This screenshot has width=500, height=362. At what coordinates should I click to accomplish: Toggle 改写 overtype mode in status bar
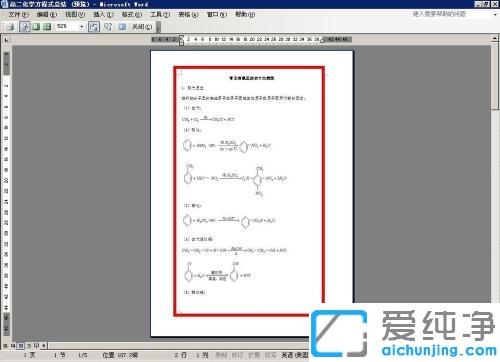pyautogui.click(x=271, y=355)
